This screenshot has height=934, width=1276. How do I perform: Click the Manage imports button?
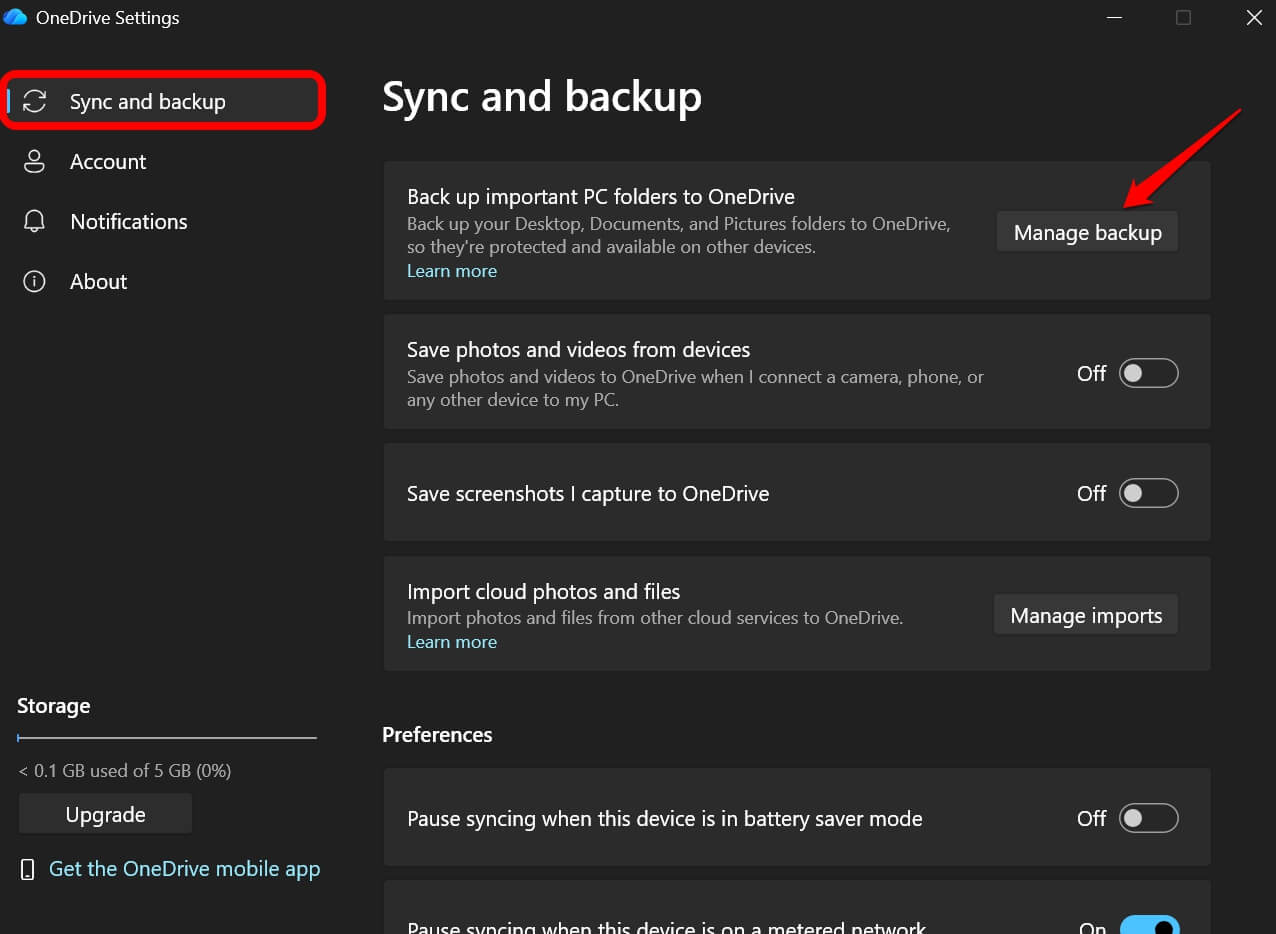coord(1086,615)
